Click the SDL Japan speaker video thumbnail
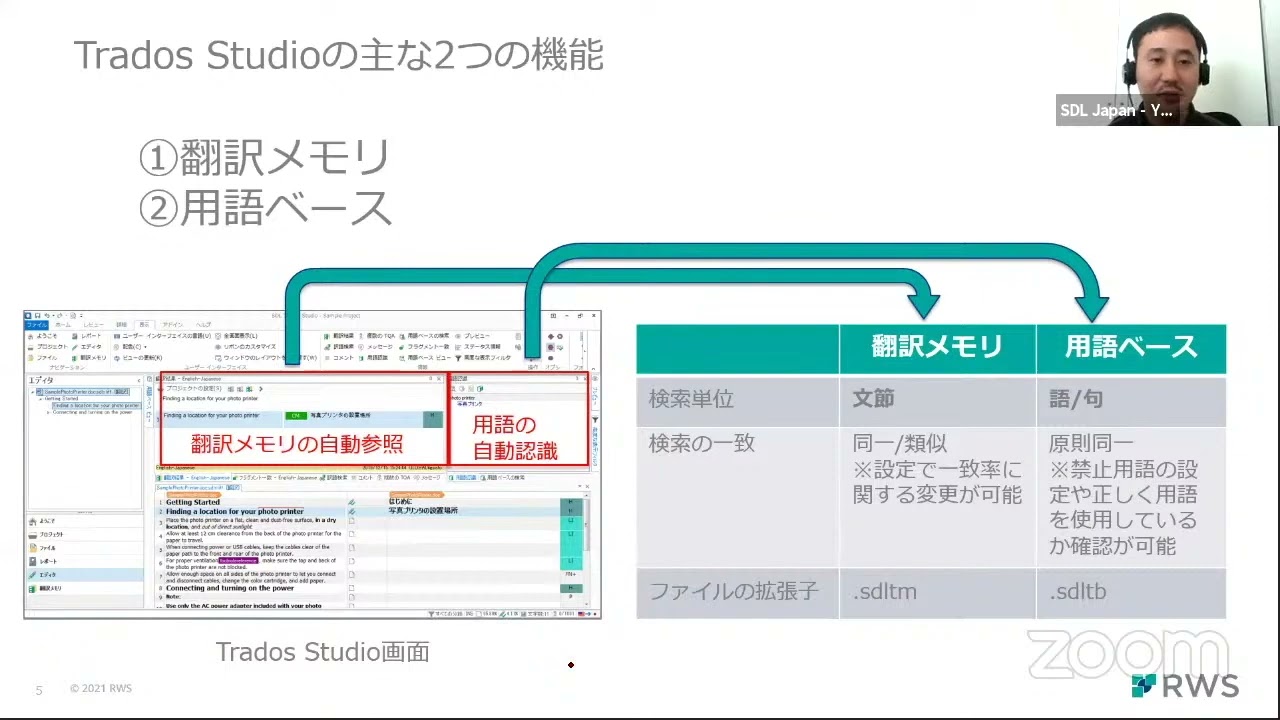Screen dimensions: 1280x720 pos(1168,63)
